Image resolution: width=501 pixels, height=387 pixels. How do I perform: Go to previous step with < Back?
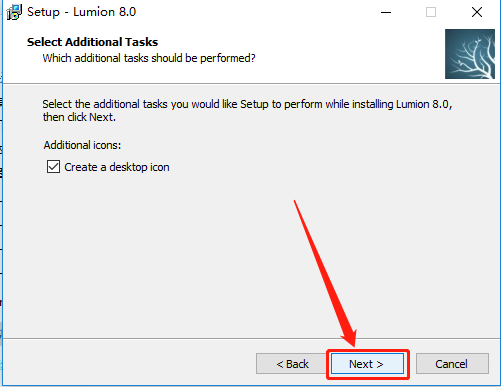(292, 364)
